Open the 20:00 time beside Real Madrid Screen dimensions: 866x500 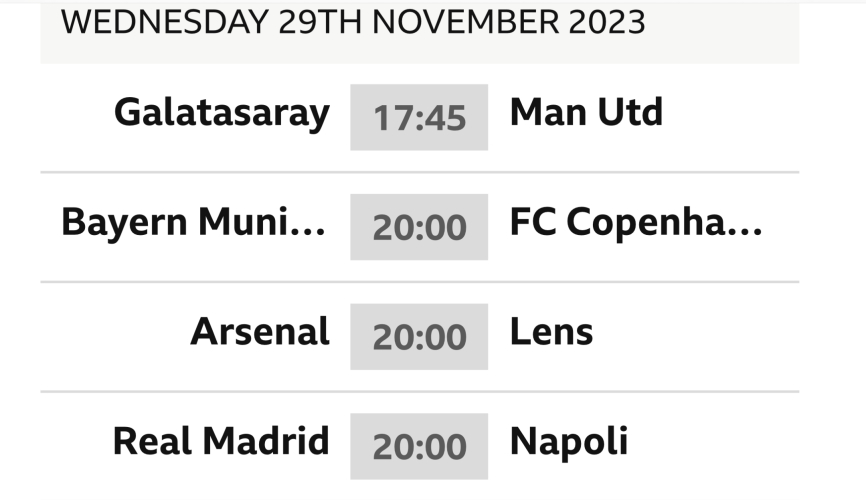click(419, 446)
